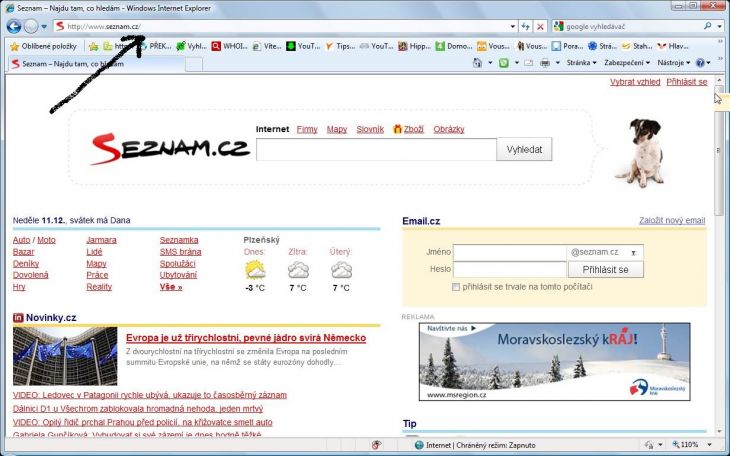Open headline Evropa je už třírychlostní
This screenshot has width=730, height=456.
click(x=246, y=338)
